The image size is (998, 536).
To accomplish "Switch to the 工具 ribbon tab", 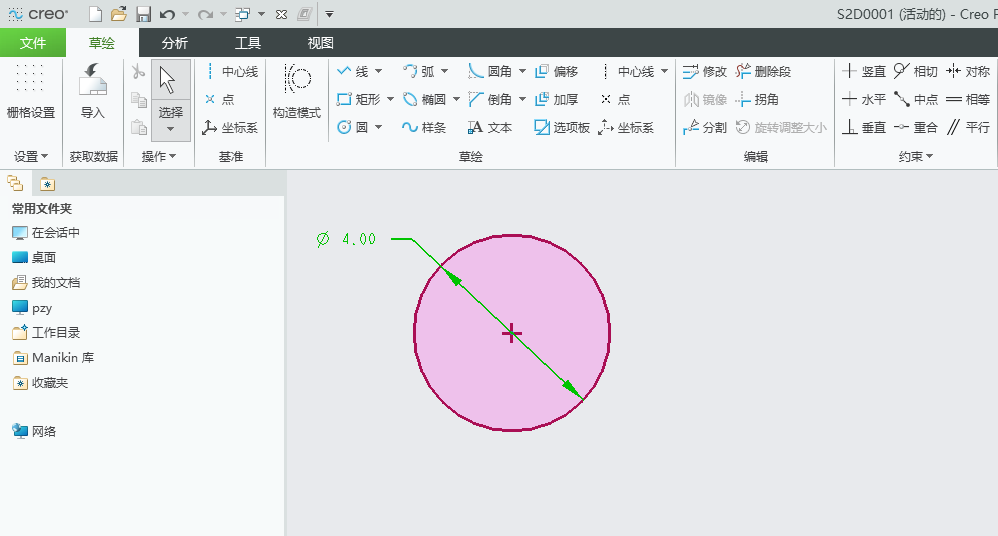I will 248,43.
